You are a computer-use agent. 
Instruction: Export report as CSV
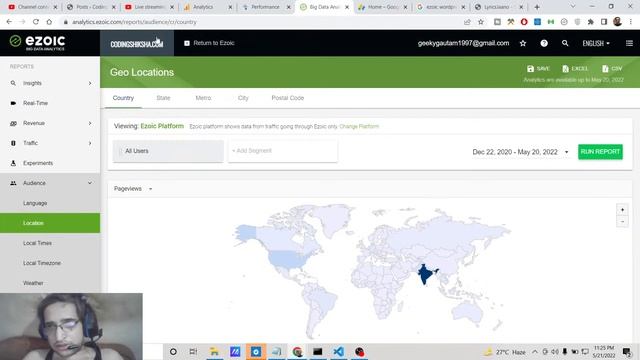[612, 69]
